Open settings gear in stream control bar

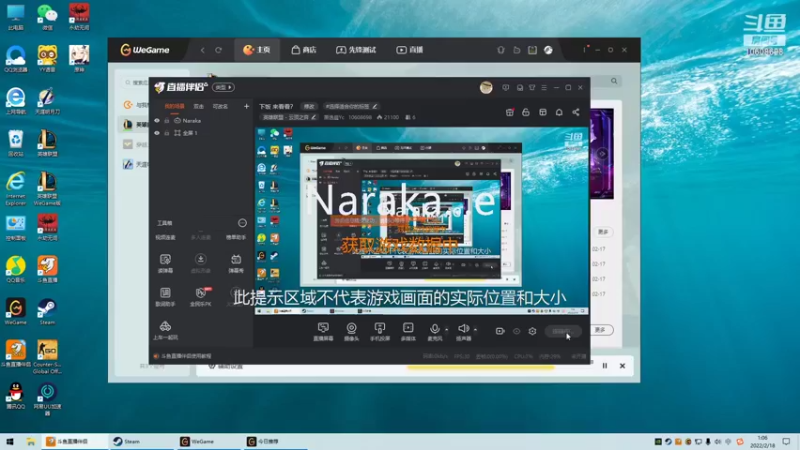(532, 331)
